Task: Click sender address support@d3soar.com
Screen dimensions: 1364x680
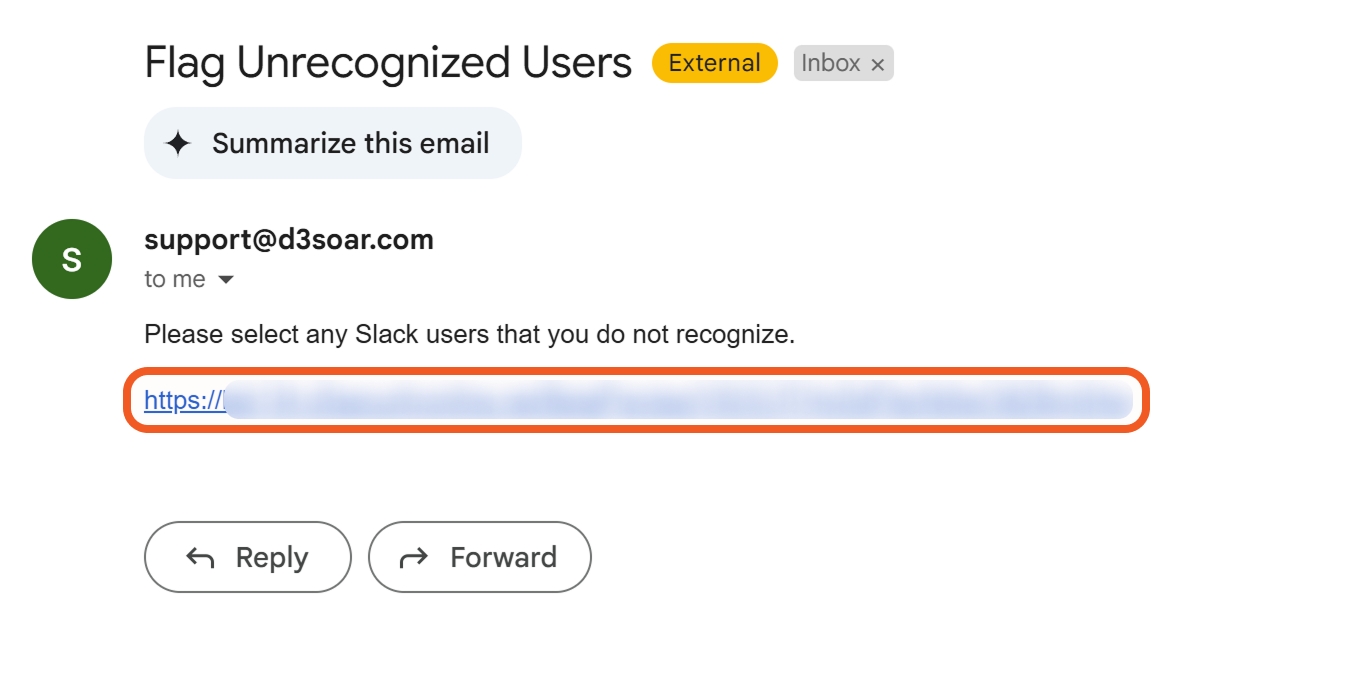Action: 288,240
